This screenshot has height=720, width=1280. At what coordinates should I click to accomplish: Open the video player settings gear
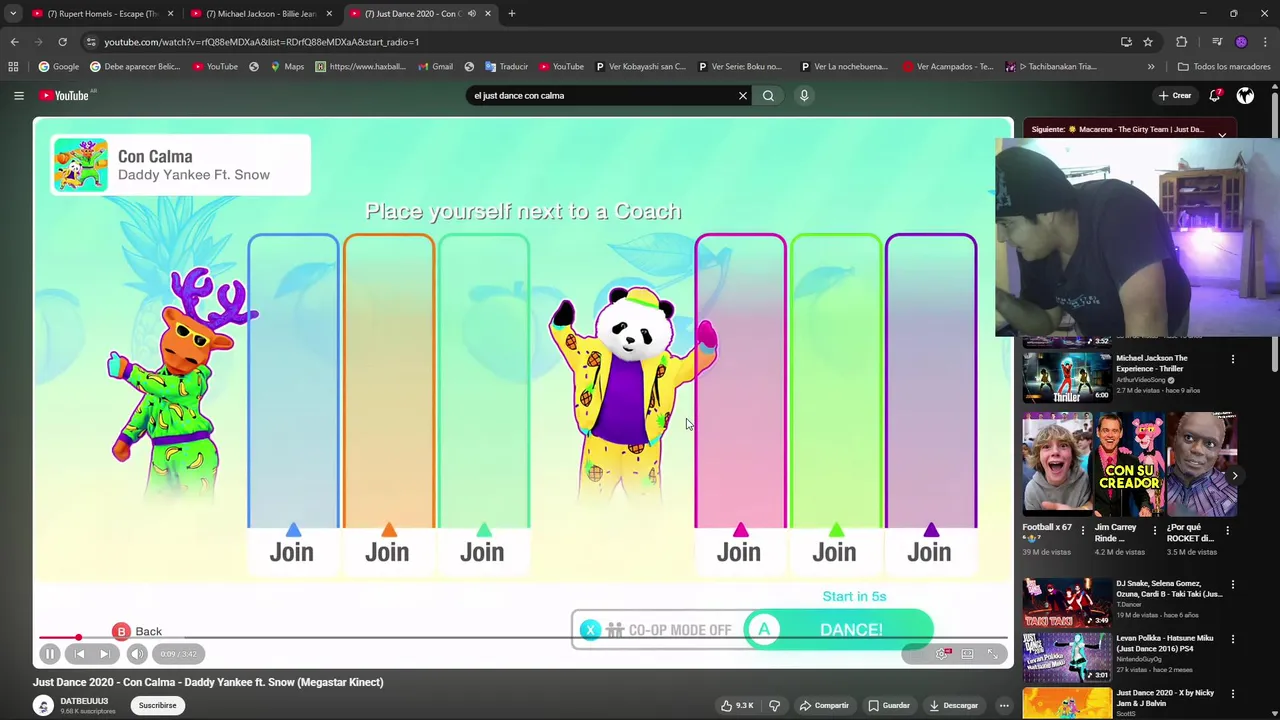click(941, 654)
